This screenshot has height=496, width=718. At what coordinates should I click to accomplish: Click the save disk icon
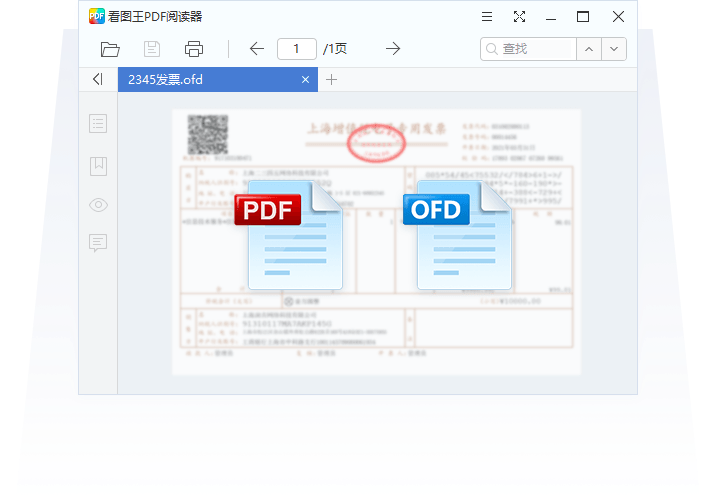point(152,49)
